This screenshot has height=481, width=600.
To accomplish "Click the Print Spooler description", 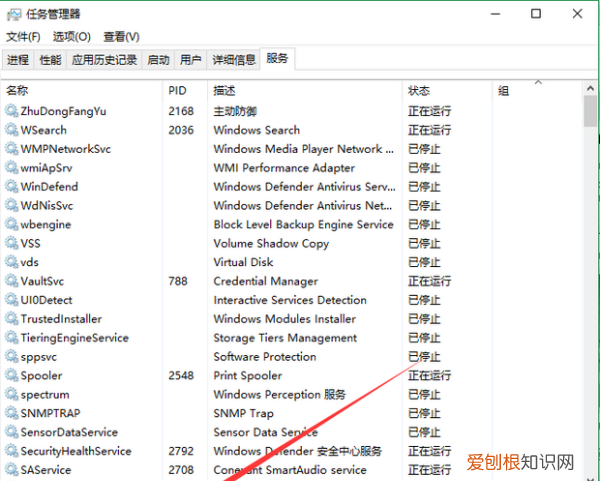I will [248, 375].
